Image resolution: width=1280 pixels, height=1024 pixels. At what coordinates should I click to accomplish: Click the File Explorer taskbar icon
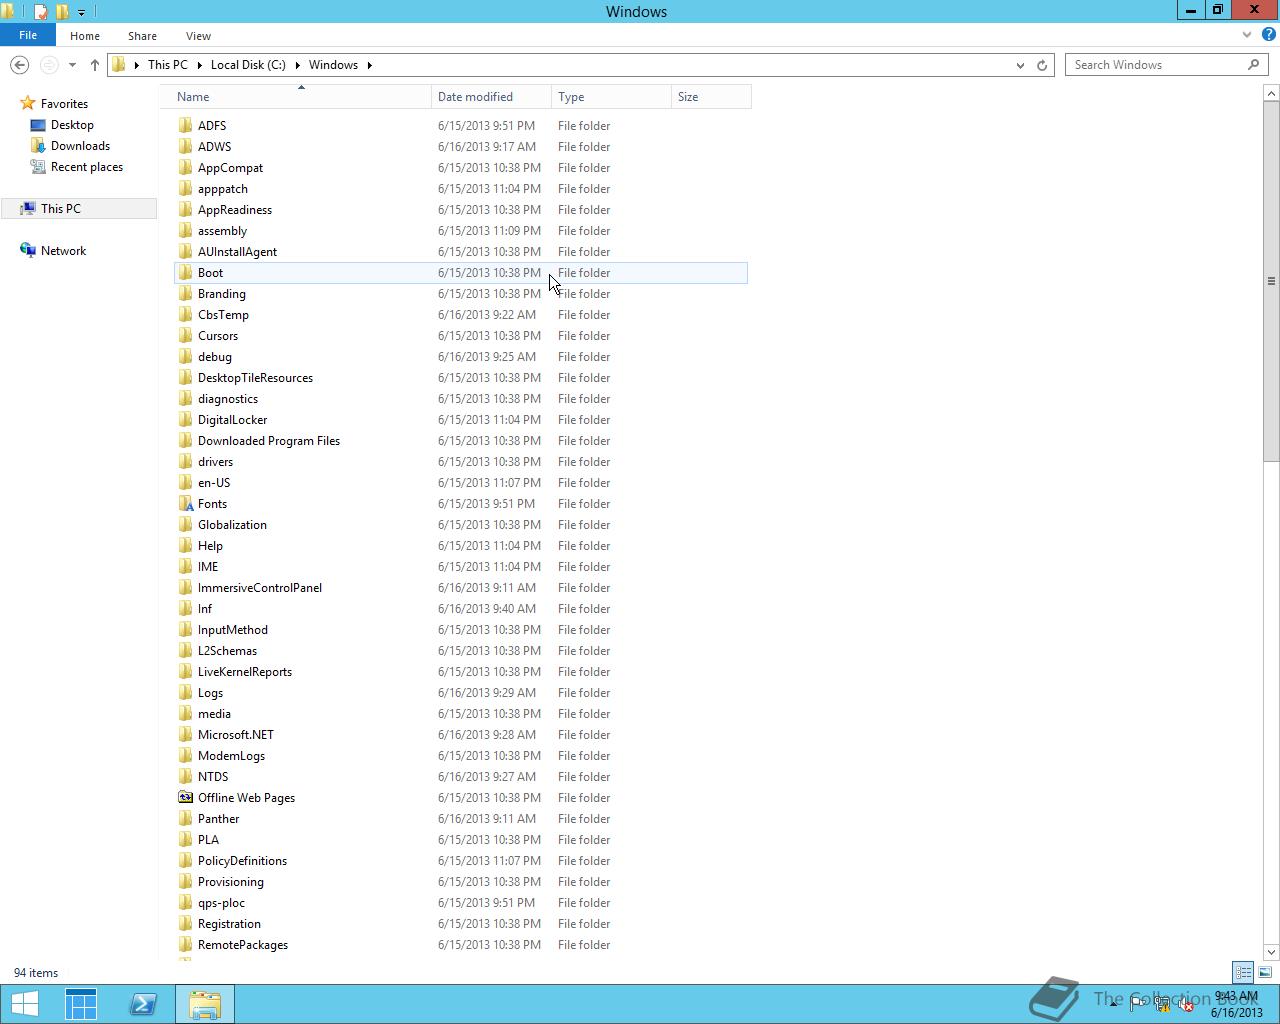pos(205,1004)
